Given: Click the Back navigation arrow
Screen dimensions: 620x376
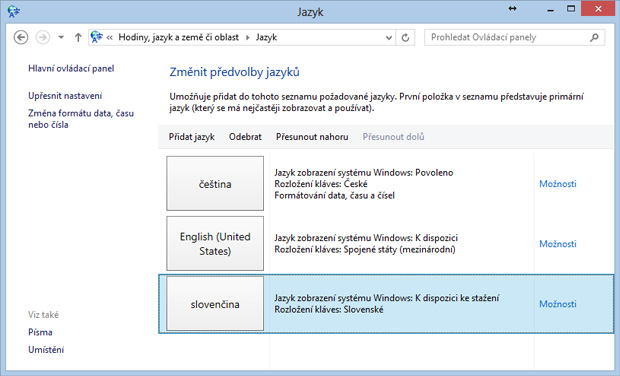Looking at the screenshot, I should tap(21, 38).
